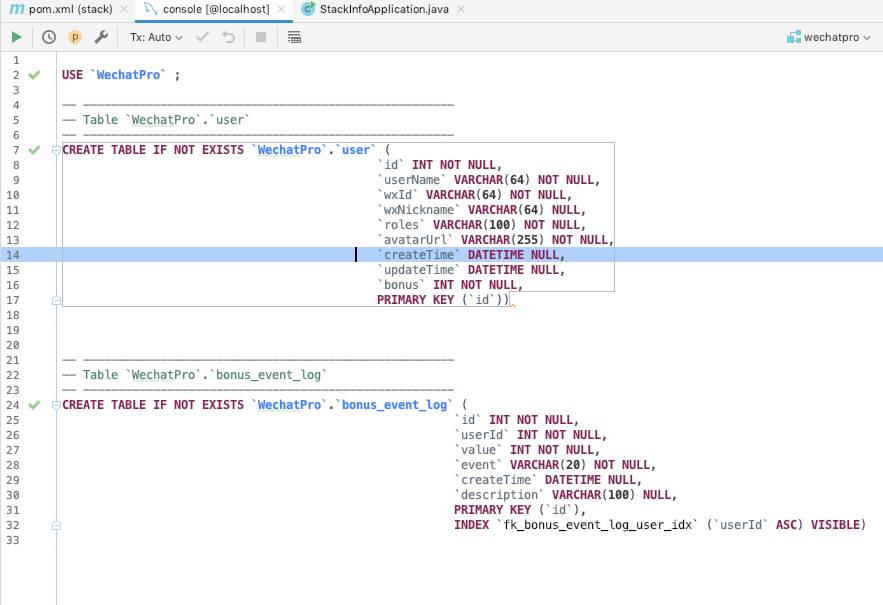Screen dimensions: 883x605
Task: Collapse the bonus_event_log CREATE TABLE fold
Action: (x=56, y=405)
